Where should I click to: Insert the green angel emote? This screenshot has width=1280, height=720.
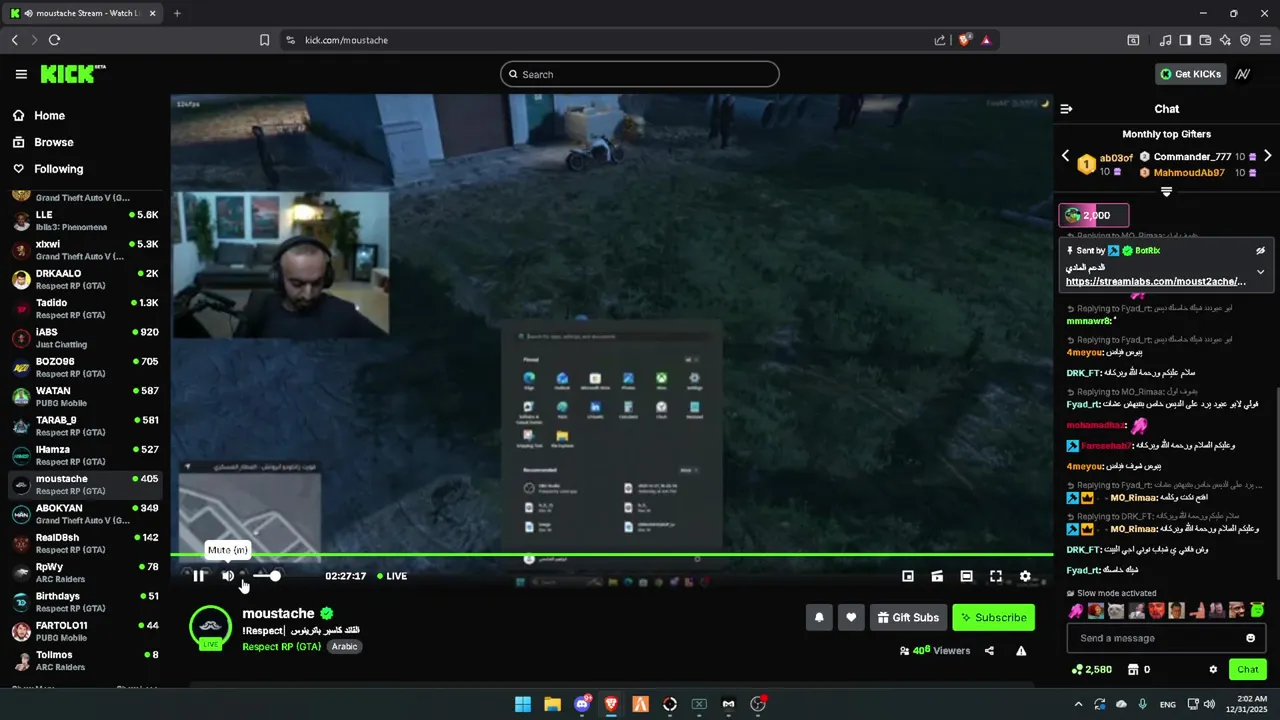point(1257,610)
